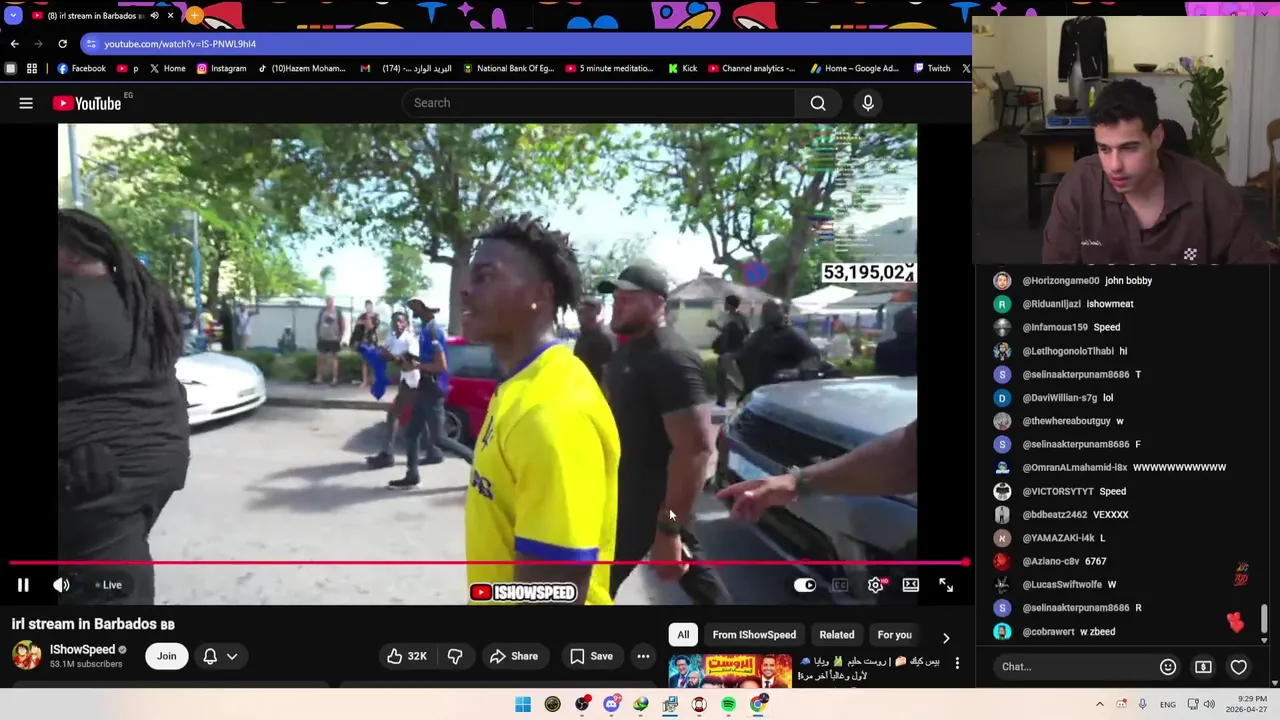Select the For you chip
The image size is (1280, 720).
pos(894,635)
